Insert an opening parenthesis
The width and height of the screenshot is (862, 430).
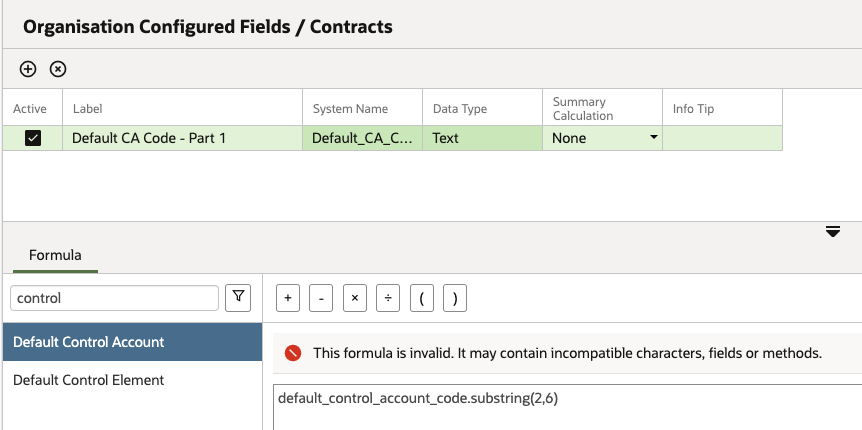pos(422,299)
